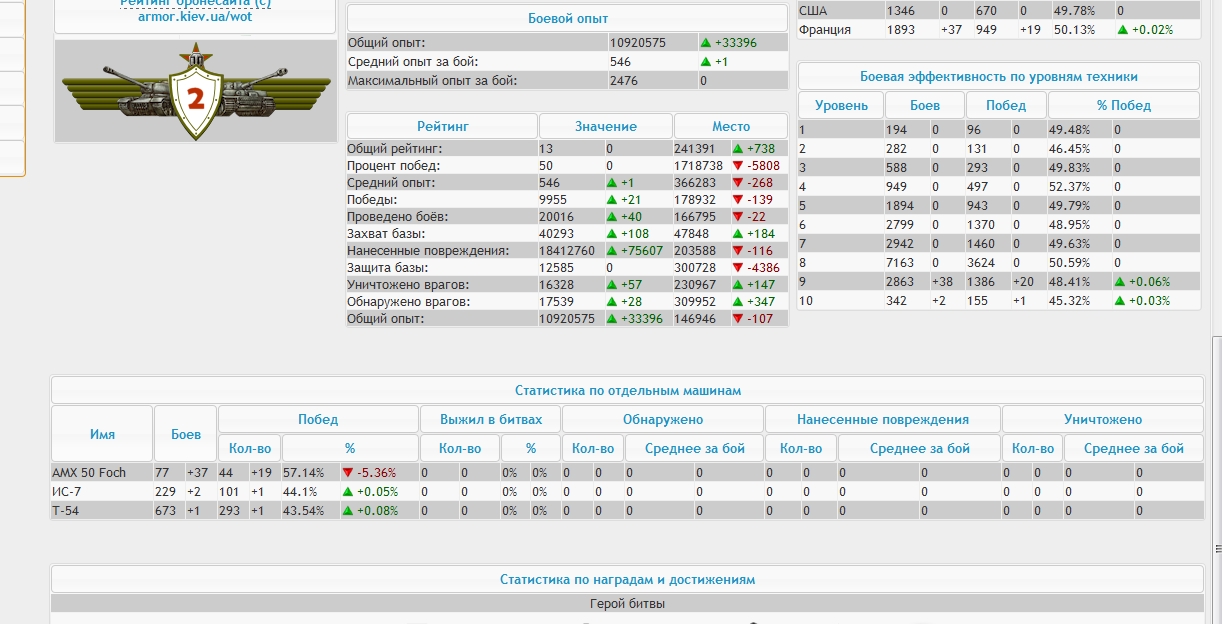This screenshot has width=1222, height=624.
Task: Expand the Статистика по наградам и достижениям header
Action: coord(627,579)
